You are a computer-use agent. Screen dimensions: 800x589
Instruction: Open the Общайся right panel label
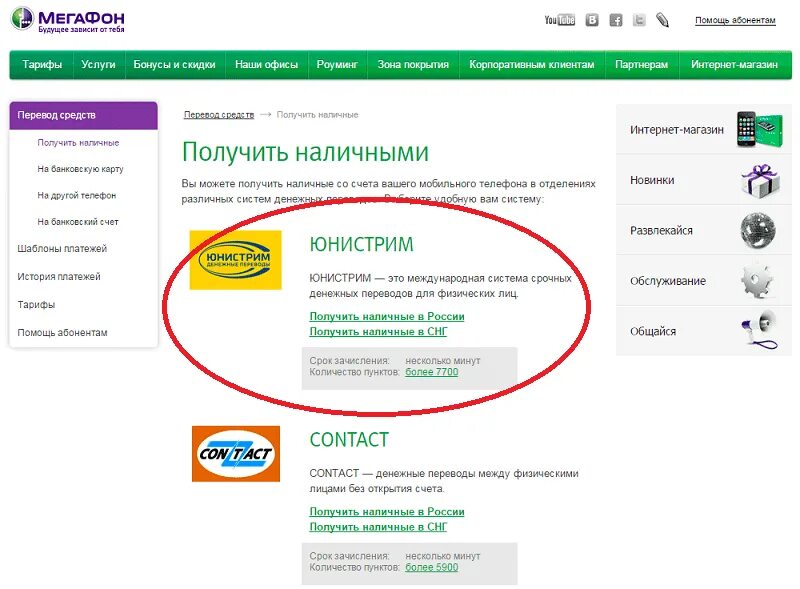[653, 331]
